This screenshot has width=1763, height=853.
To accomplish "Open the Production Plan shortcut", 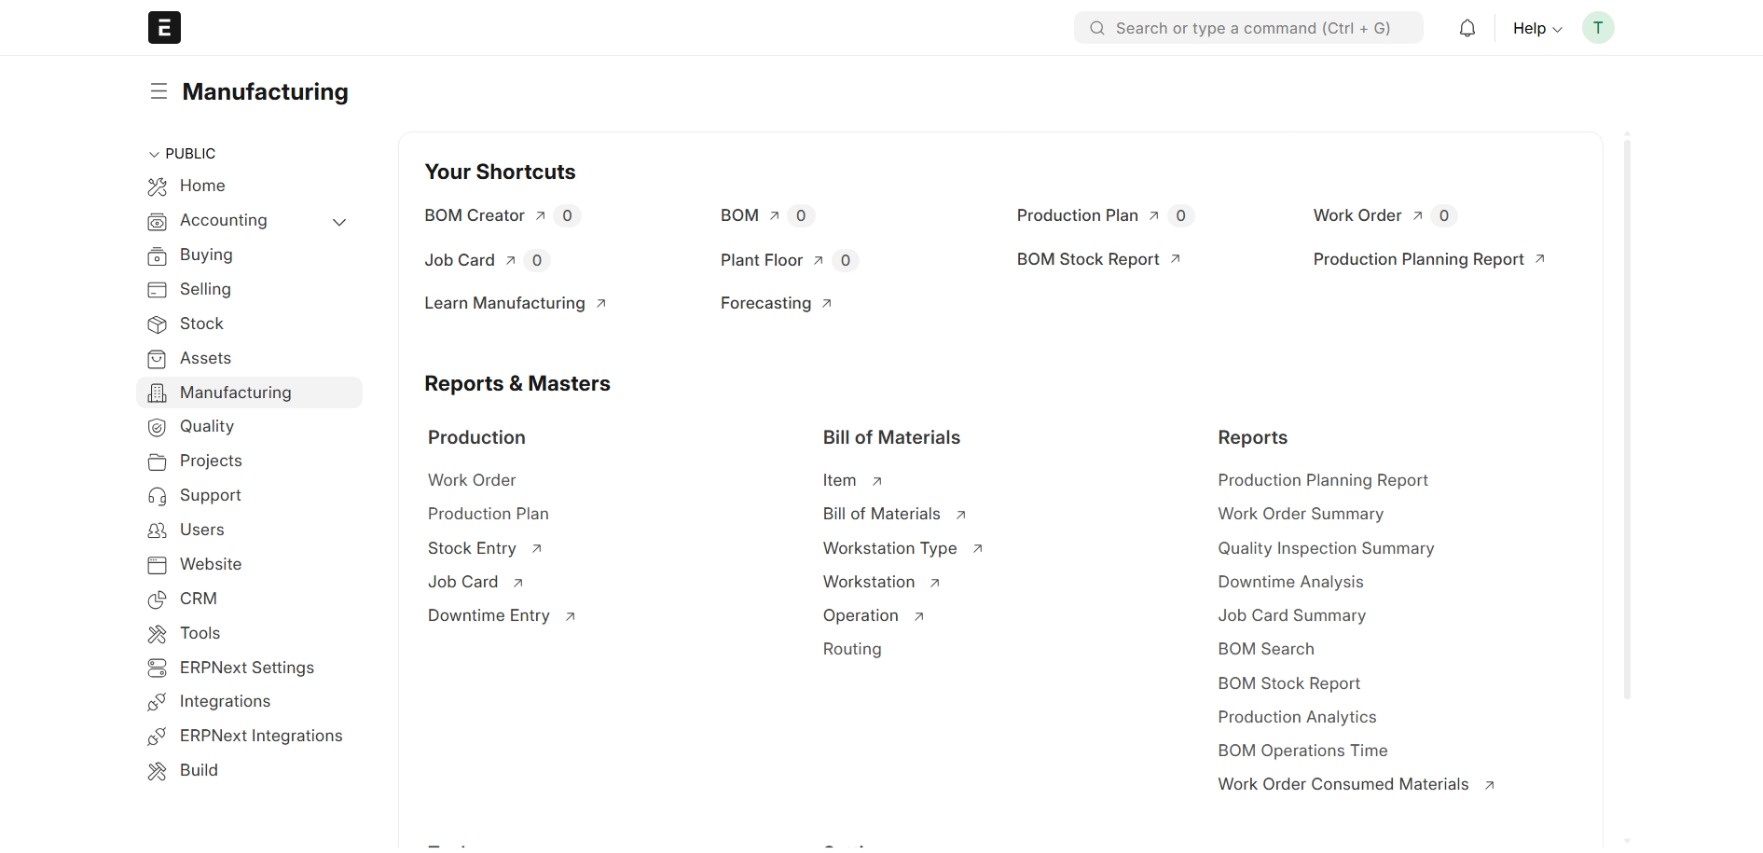I will [1077, 215].
